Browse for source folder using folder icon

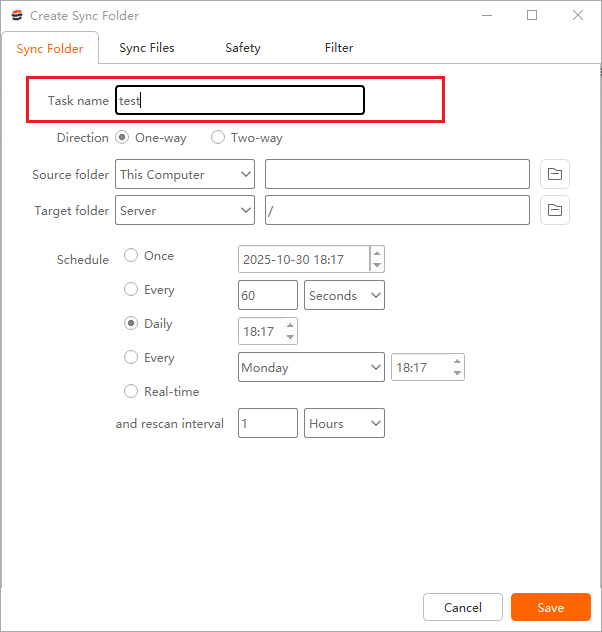555,174
